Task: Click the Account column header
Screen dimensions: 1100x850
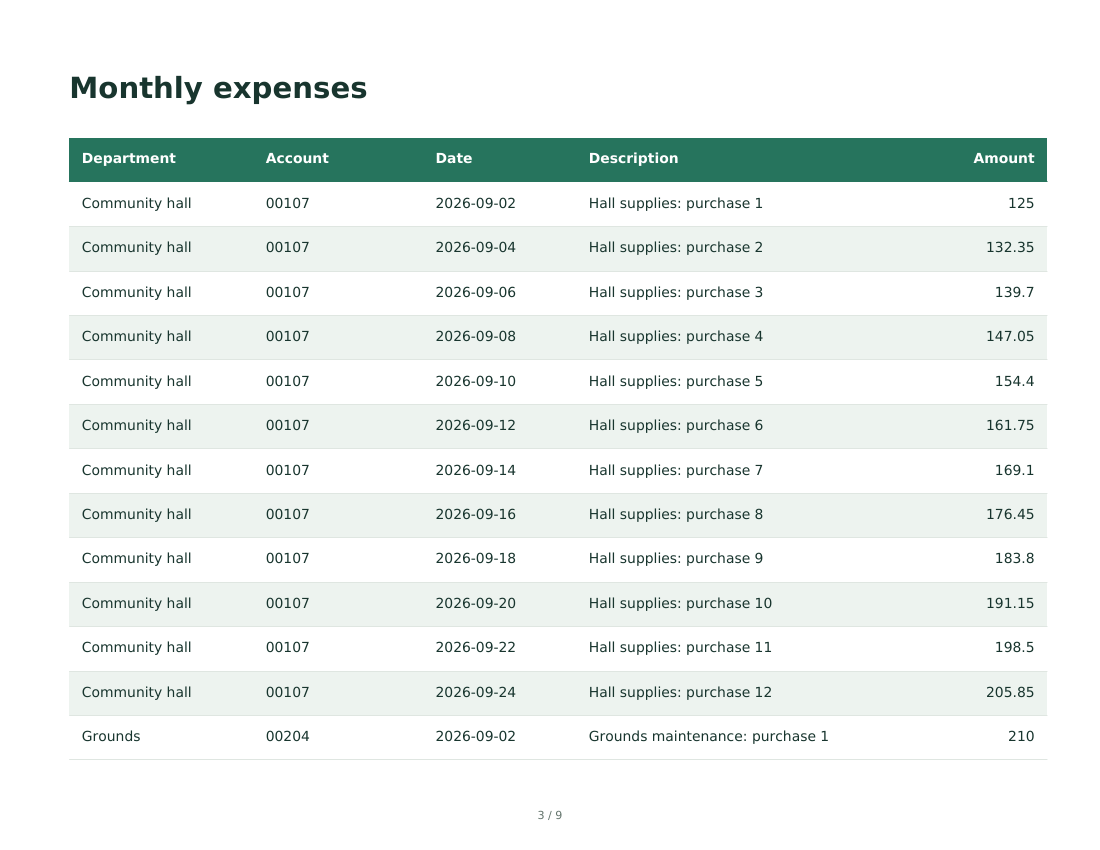Action: 297,158
